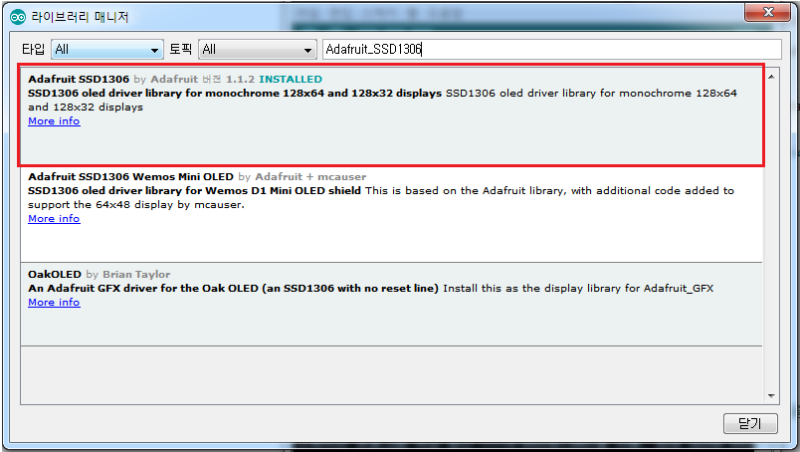Close the Library Manager window with X
Viewport: 800px width, 452px height.
[768, 12]
